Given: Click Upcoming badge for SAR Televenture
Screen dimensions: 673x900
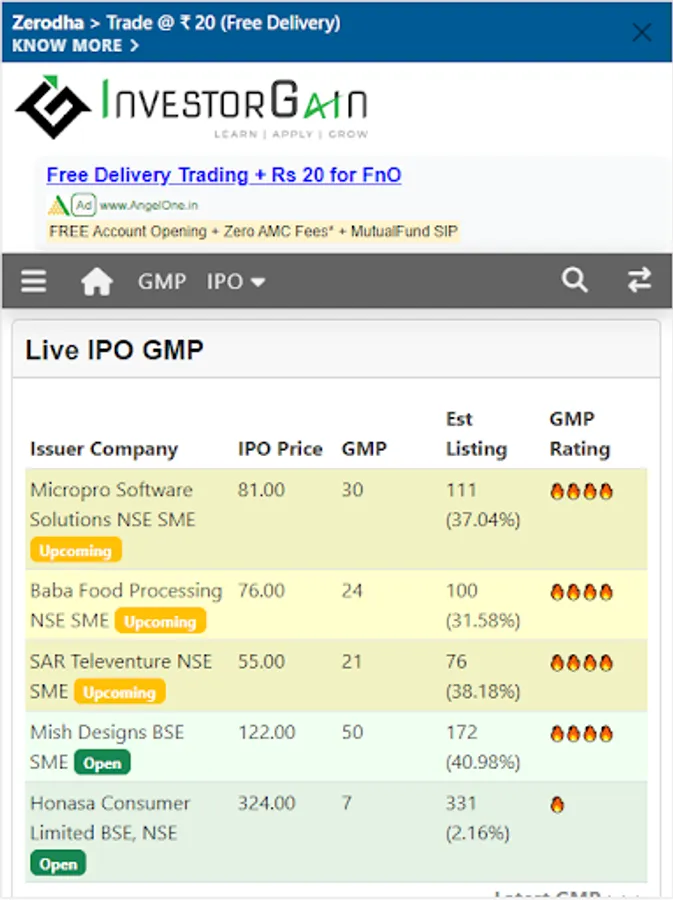Looking at the screenshot, I should (x=120, y=692).
